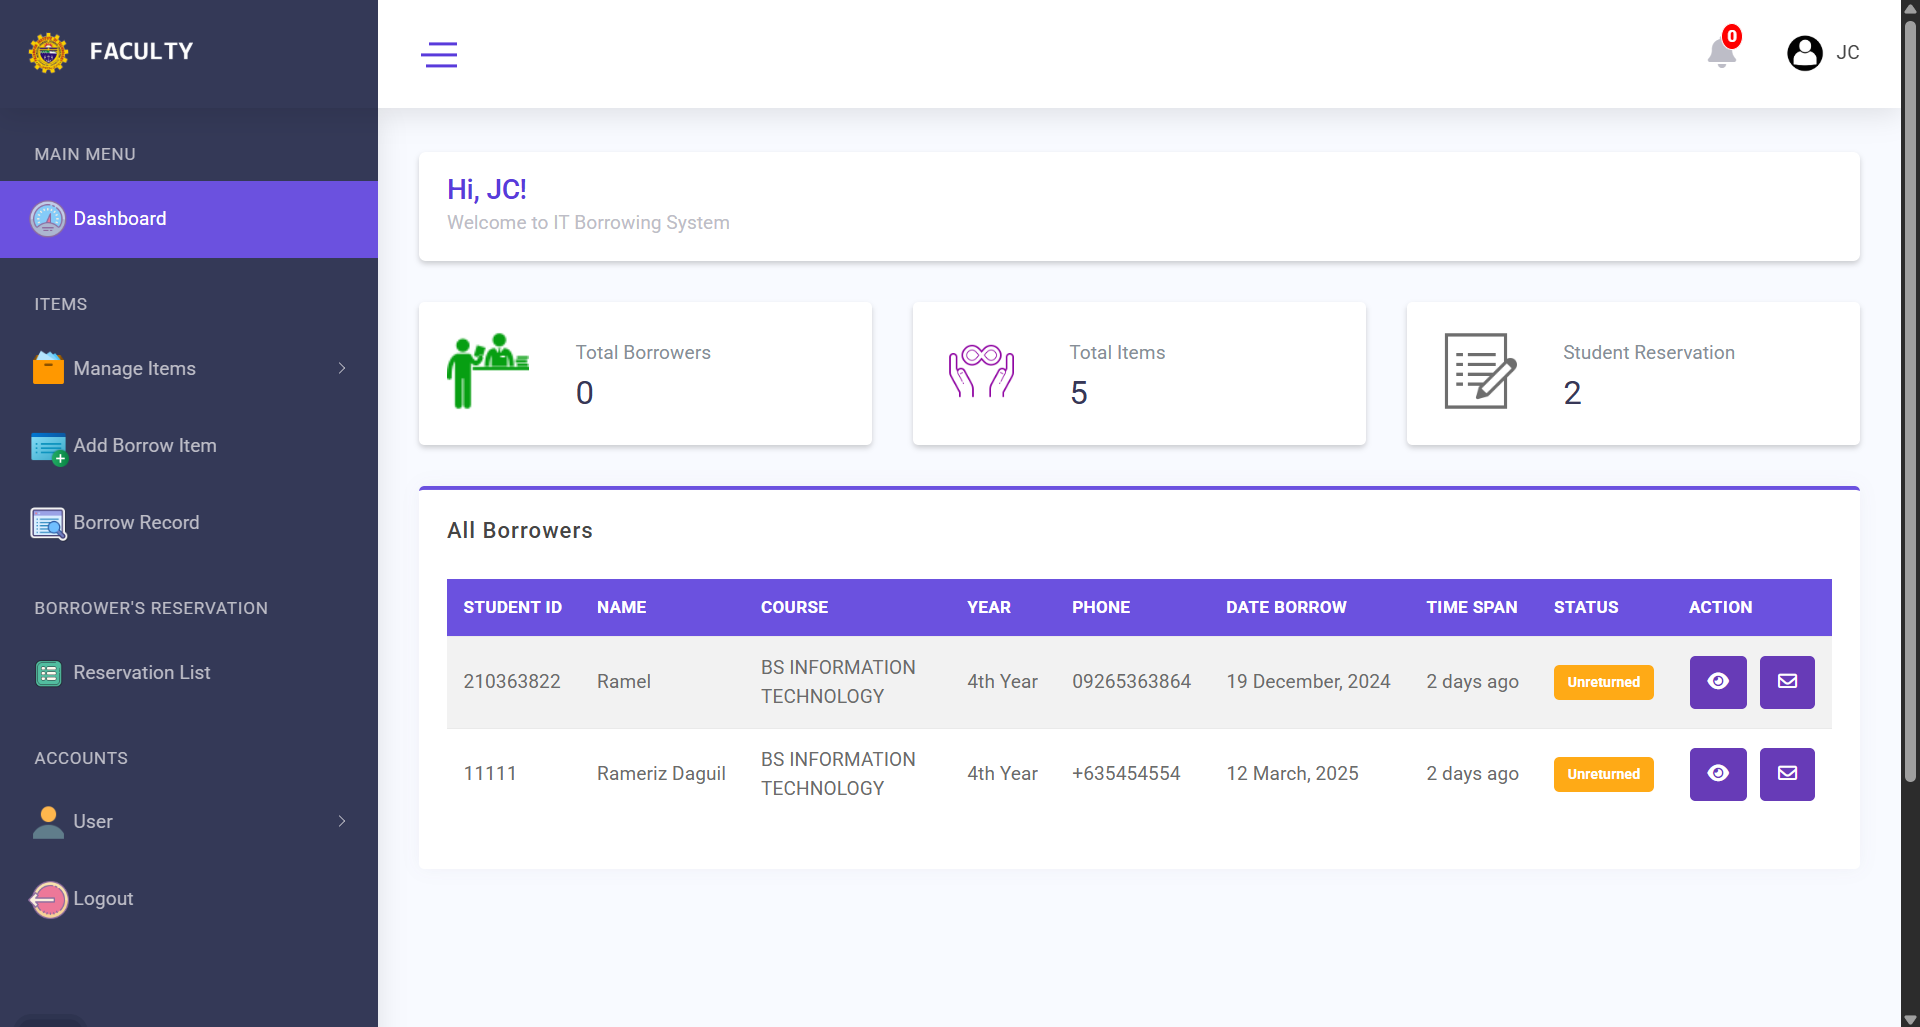Click Ramel's Unreturned status badge
This screenshot has height=1027, width=1920.
1602,682
